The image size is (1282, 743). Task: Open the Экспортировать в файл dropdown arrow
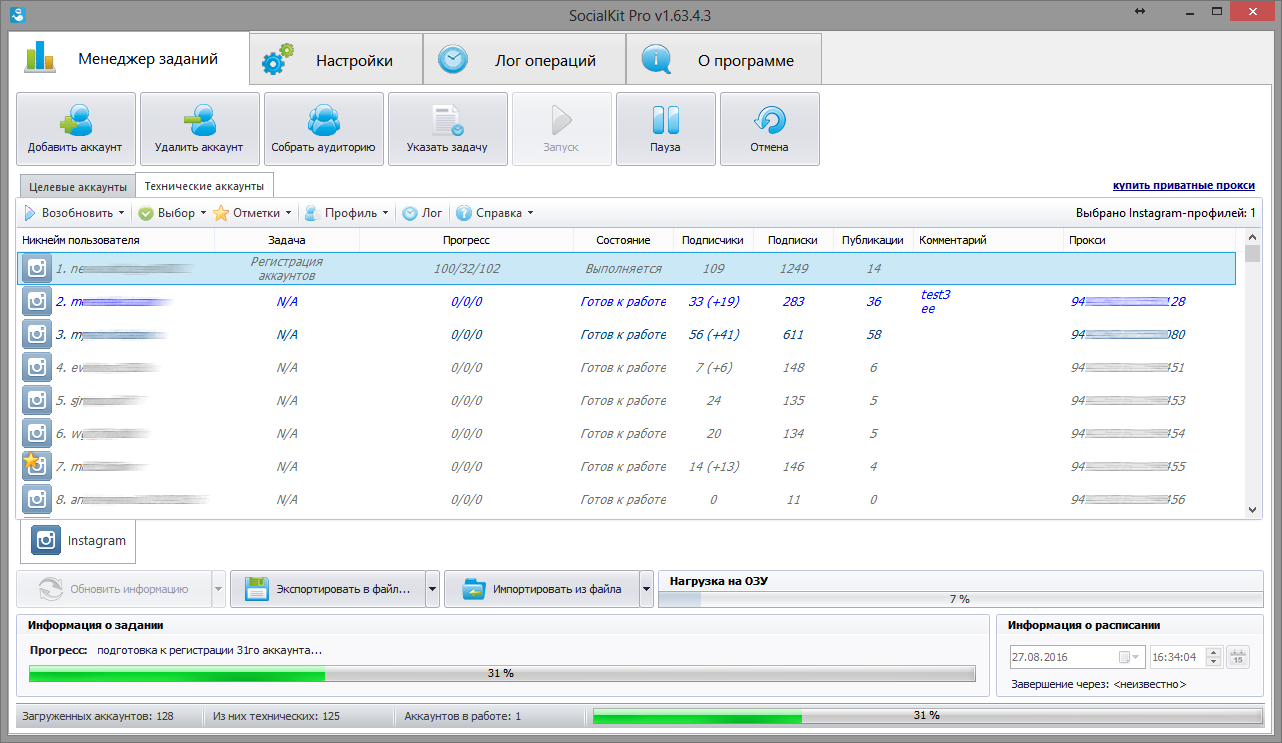(433, 589)
